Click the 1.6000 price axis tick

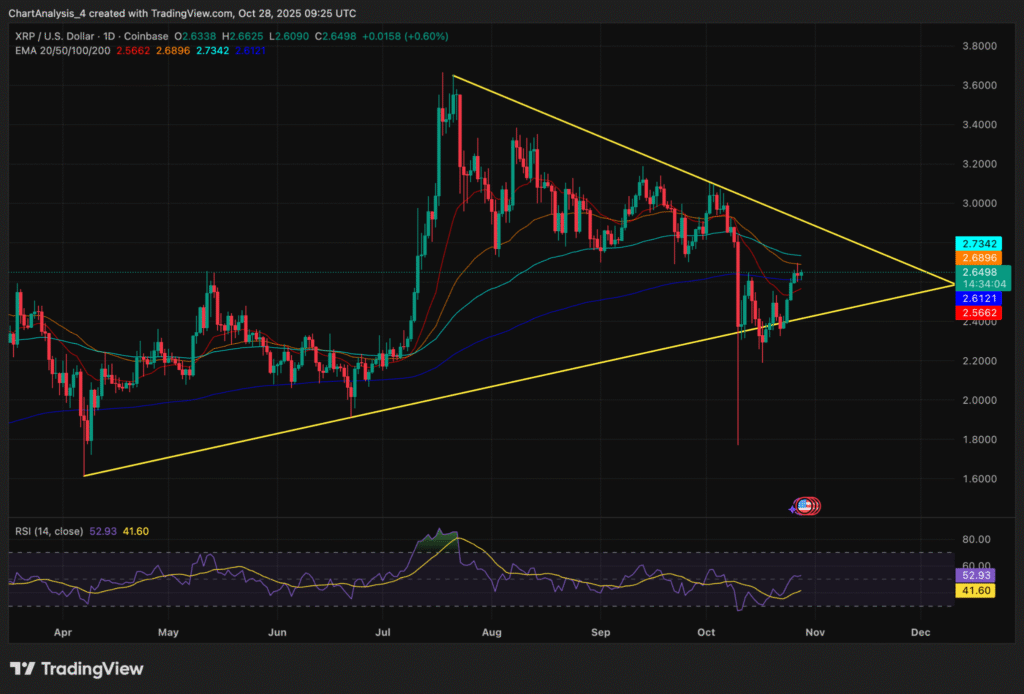pyautogui.click(x=980, y=479)
